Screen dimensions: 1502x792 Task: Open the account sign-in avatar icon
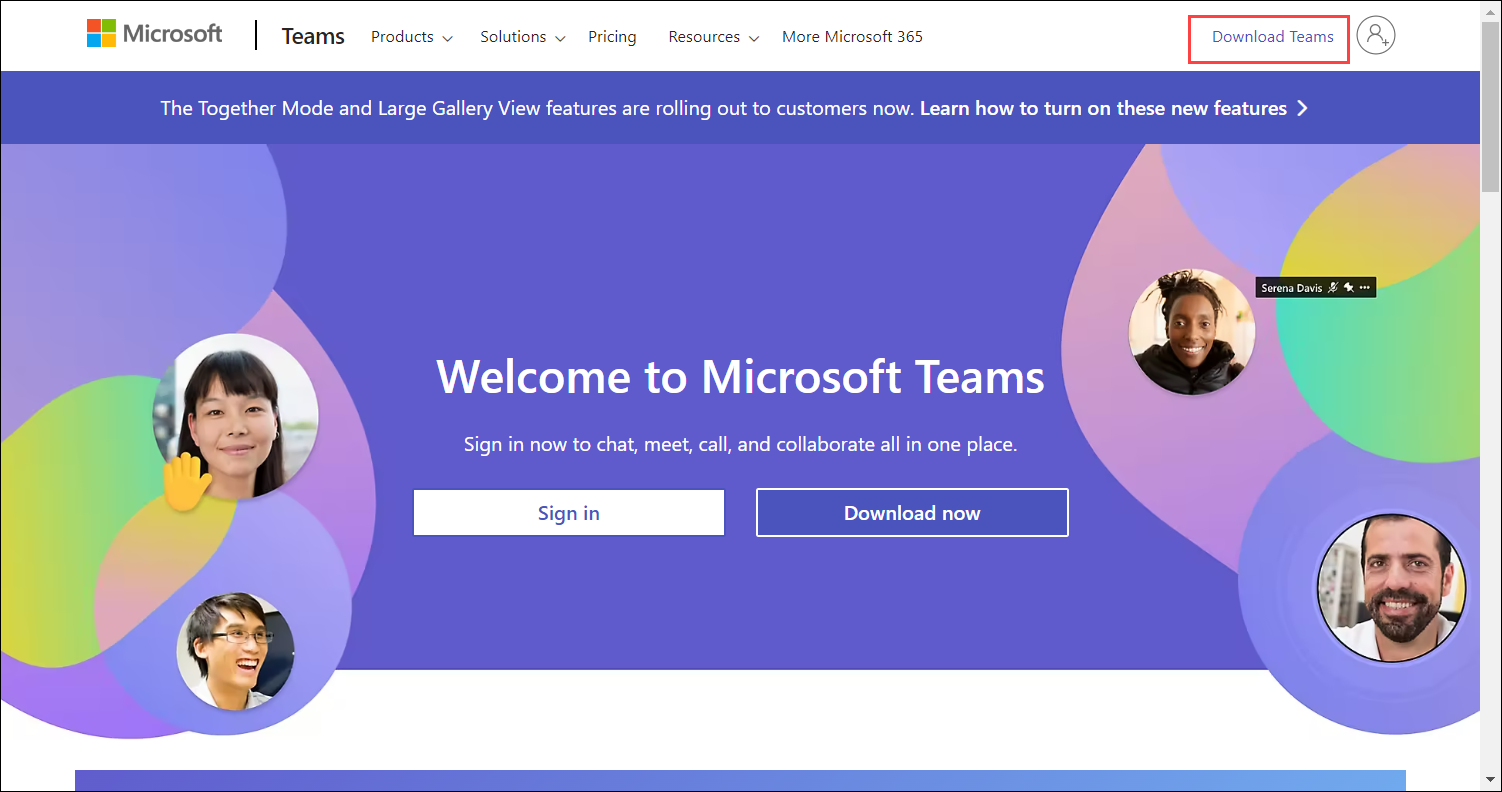pos(1377,36)
